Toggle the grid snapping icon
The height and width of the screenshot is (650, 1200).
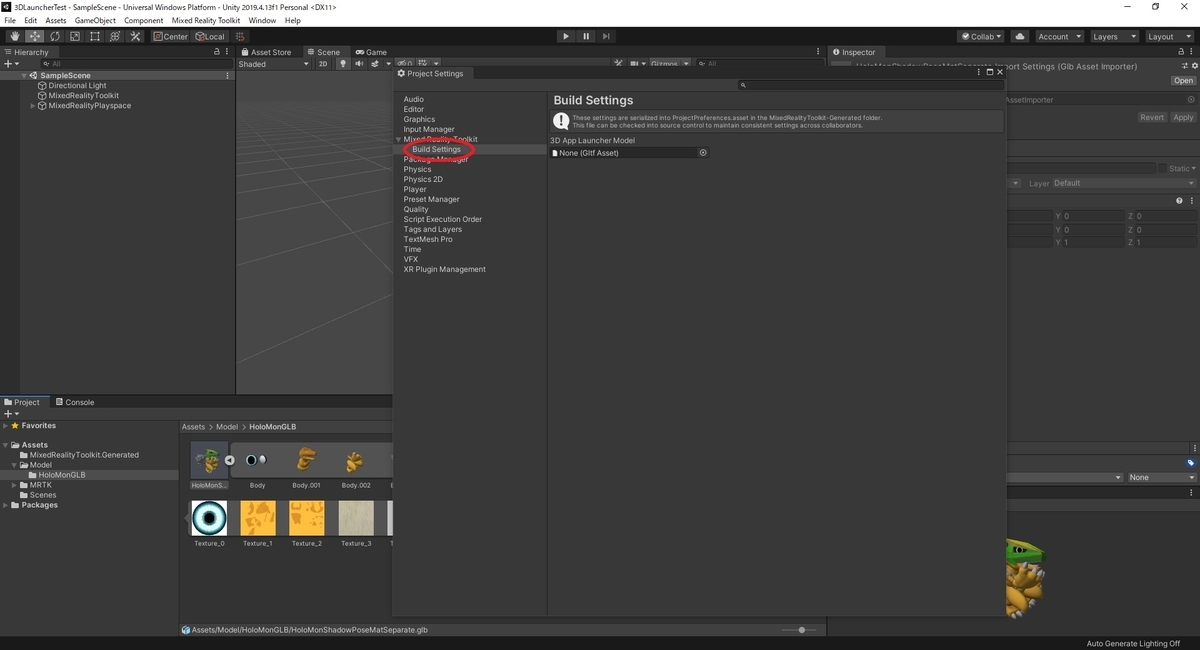240,36
